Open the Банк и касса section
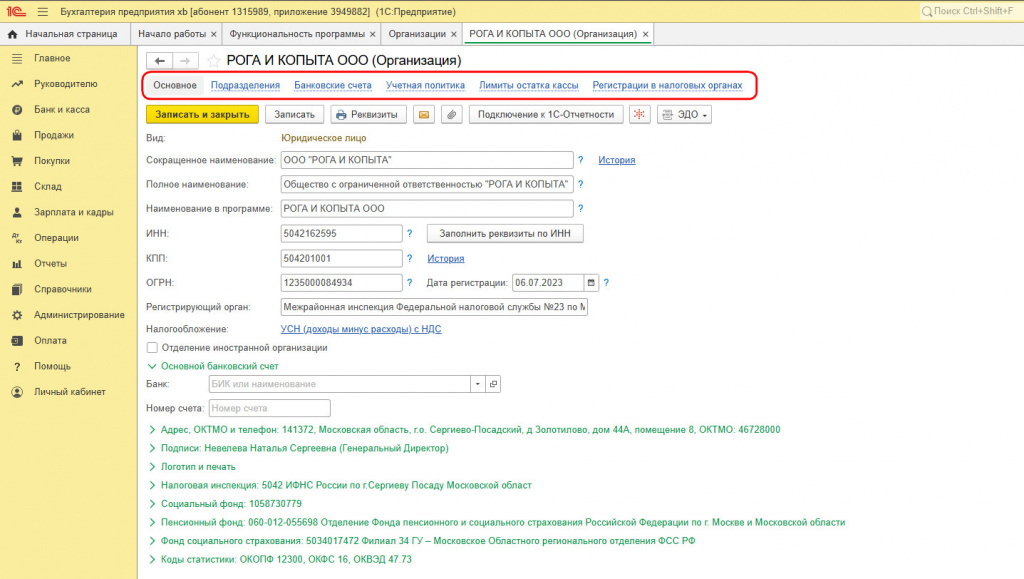 [x=62, y=110]
